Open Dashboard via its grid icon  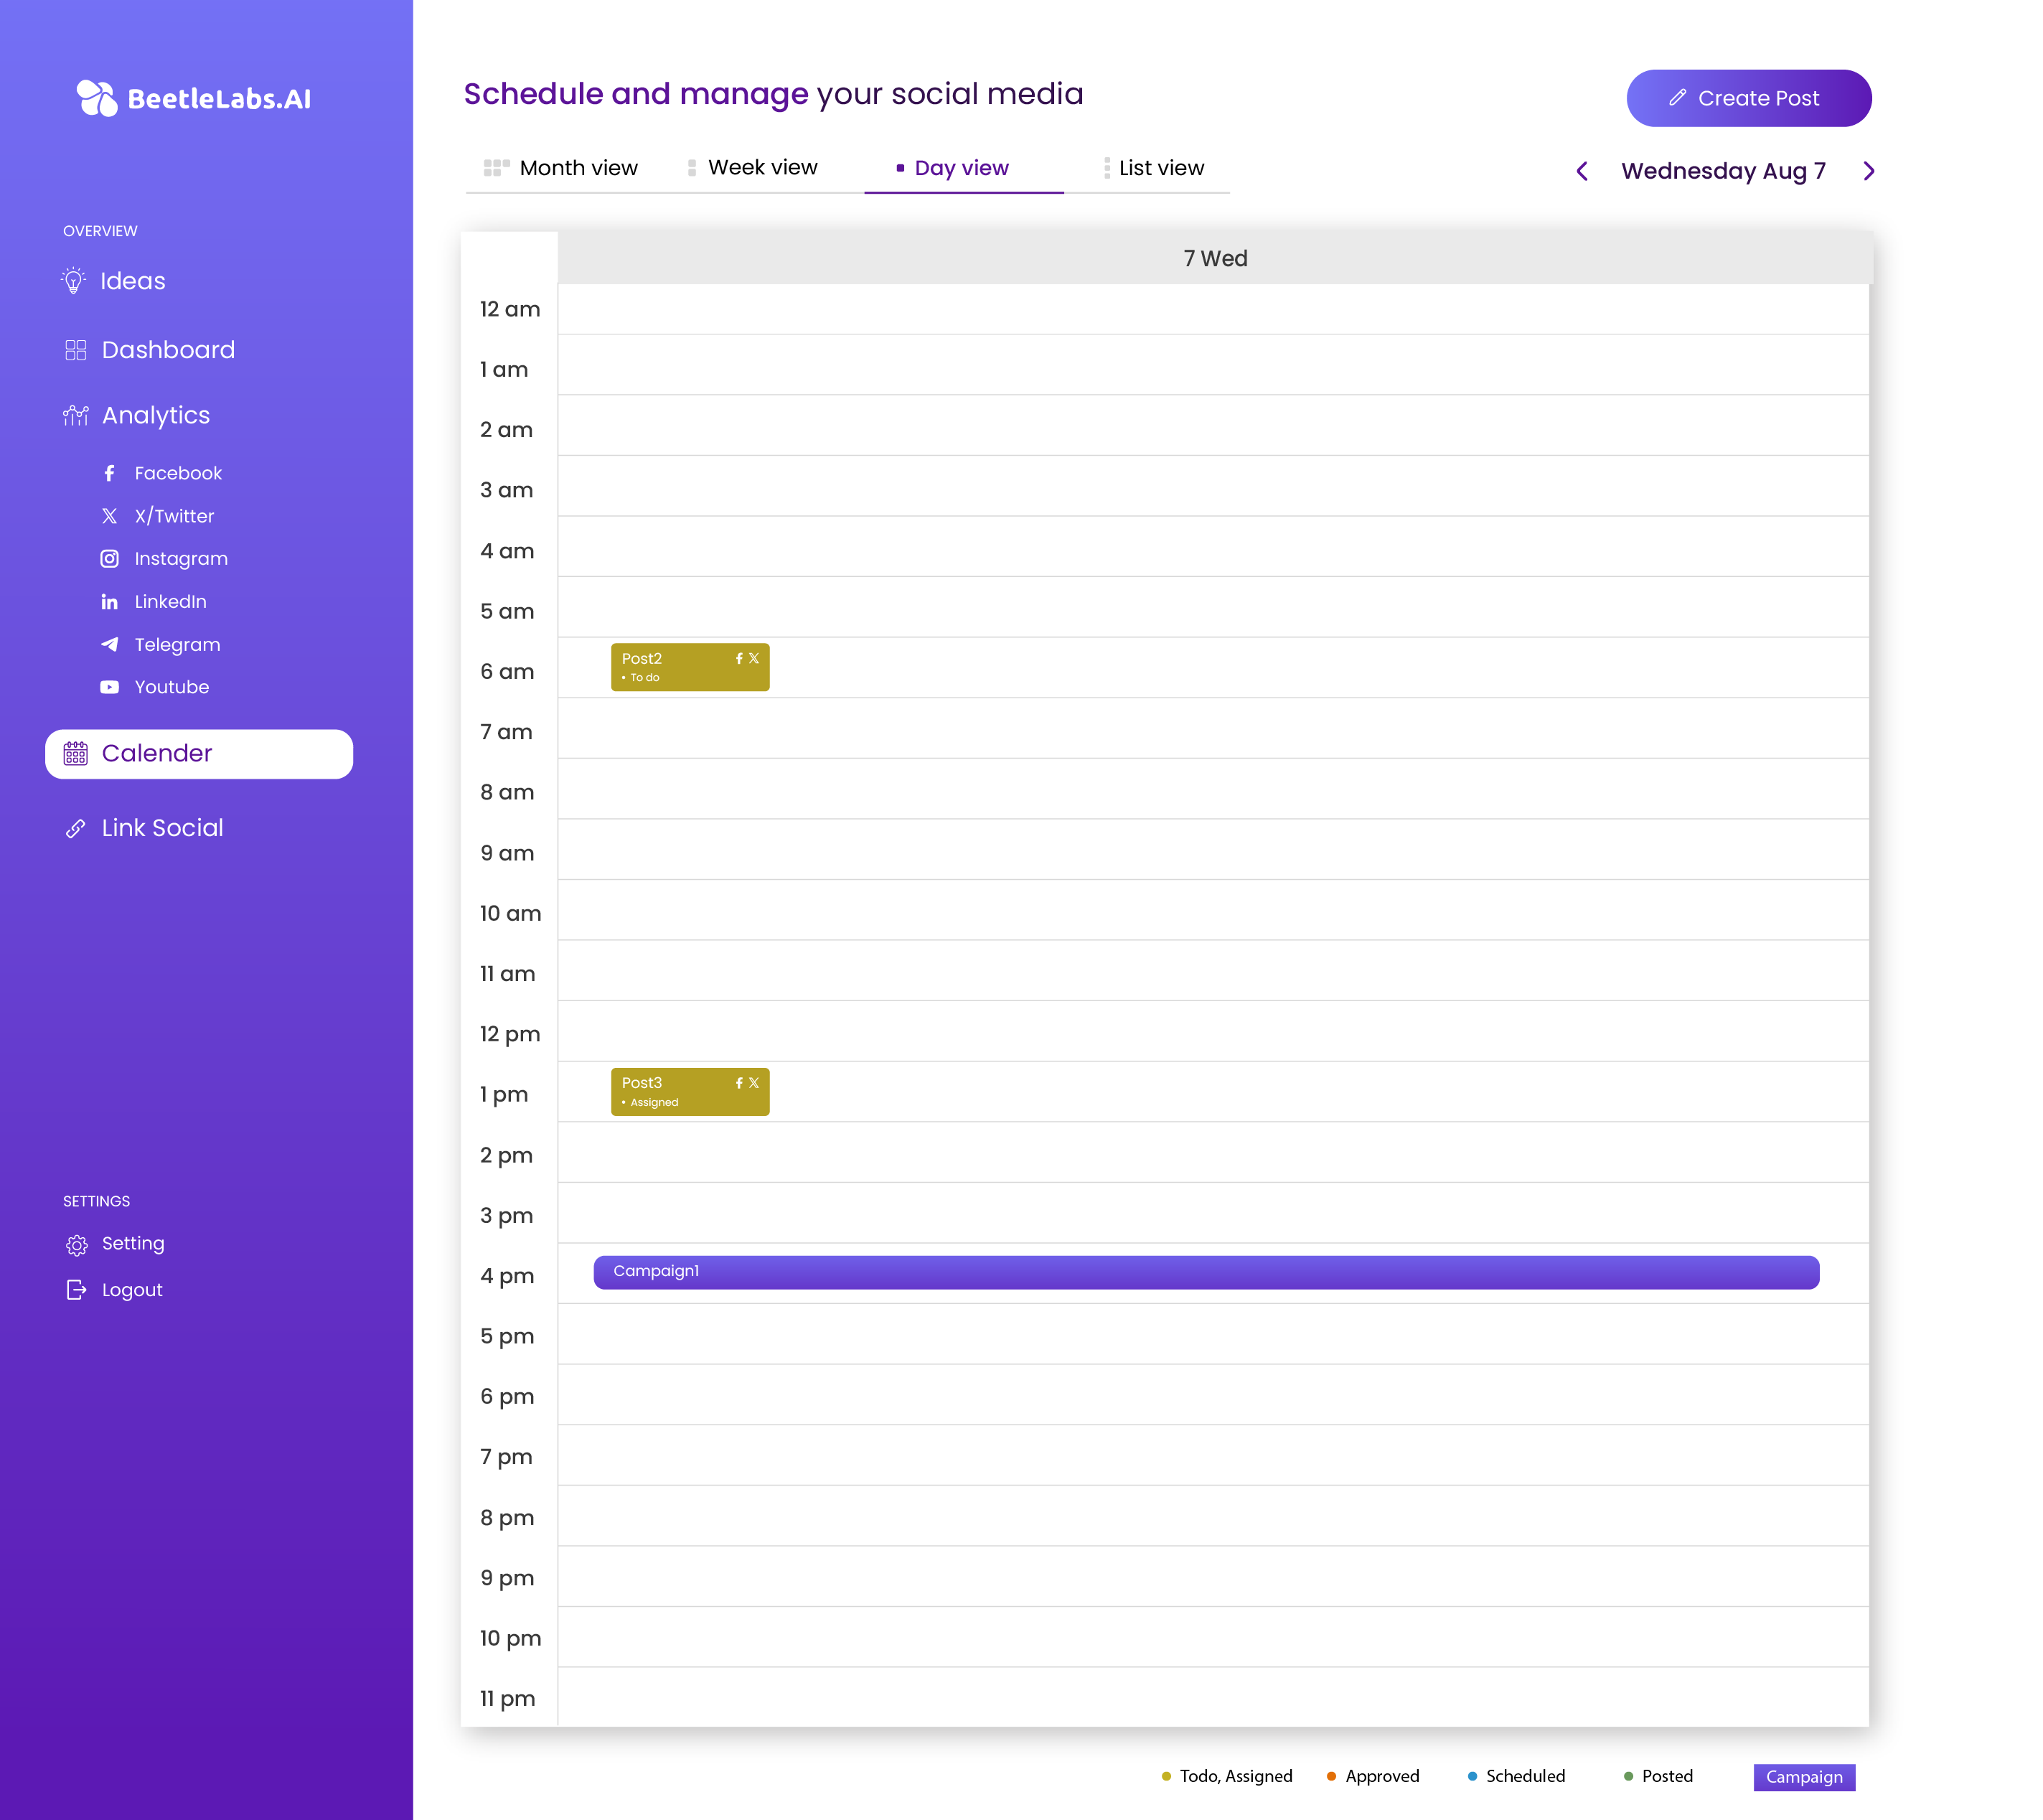(76, 350)
